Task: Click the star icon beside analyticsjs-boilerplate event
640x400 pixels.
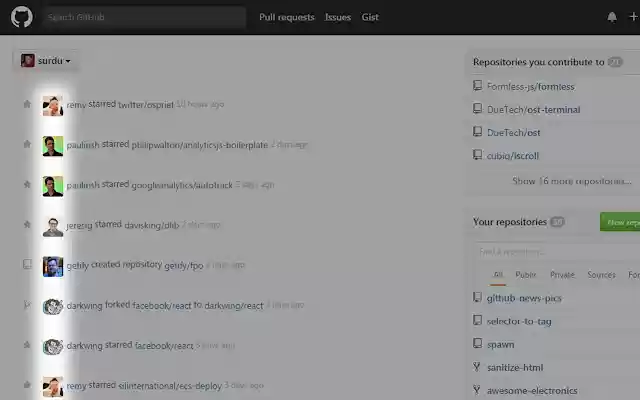Action: pyautogui.click(x=27, y=144)
